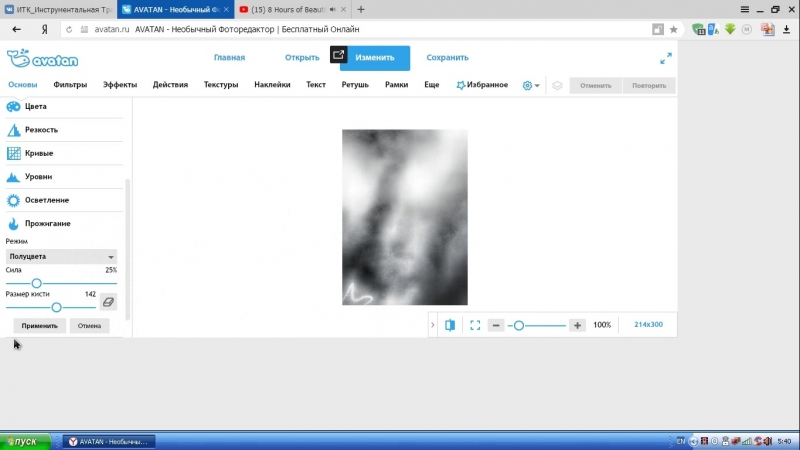Bookmark the page with the star icon
Screen dimensions: 800x450
coord(673,30)
